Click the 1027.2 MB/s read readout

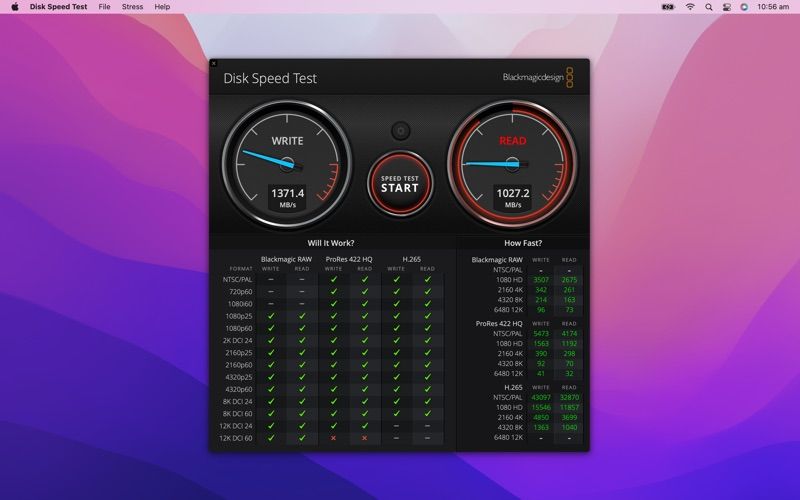click(513, 198)
